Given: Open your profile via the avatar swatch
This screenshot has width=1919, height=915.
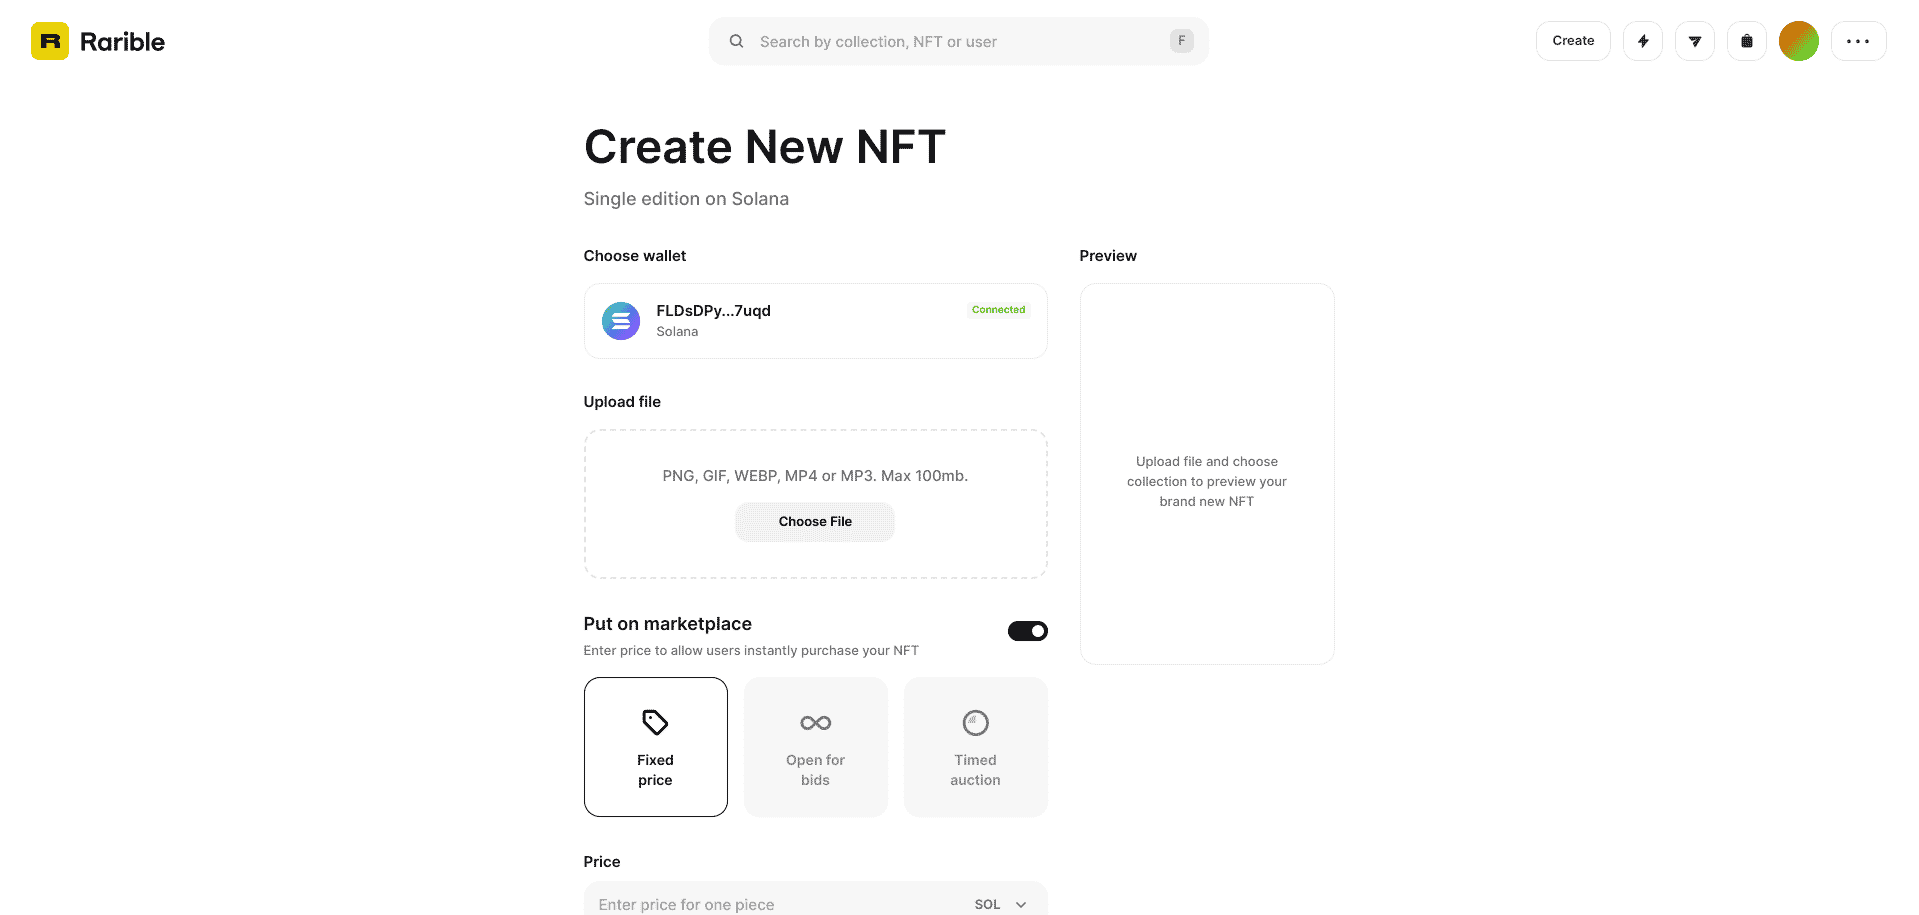Looking at the screenshot, I should click(x=1798, y=41).
